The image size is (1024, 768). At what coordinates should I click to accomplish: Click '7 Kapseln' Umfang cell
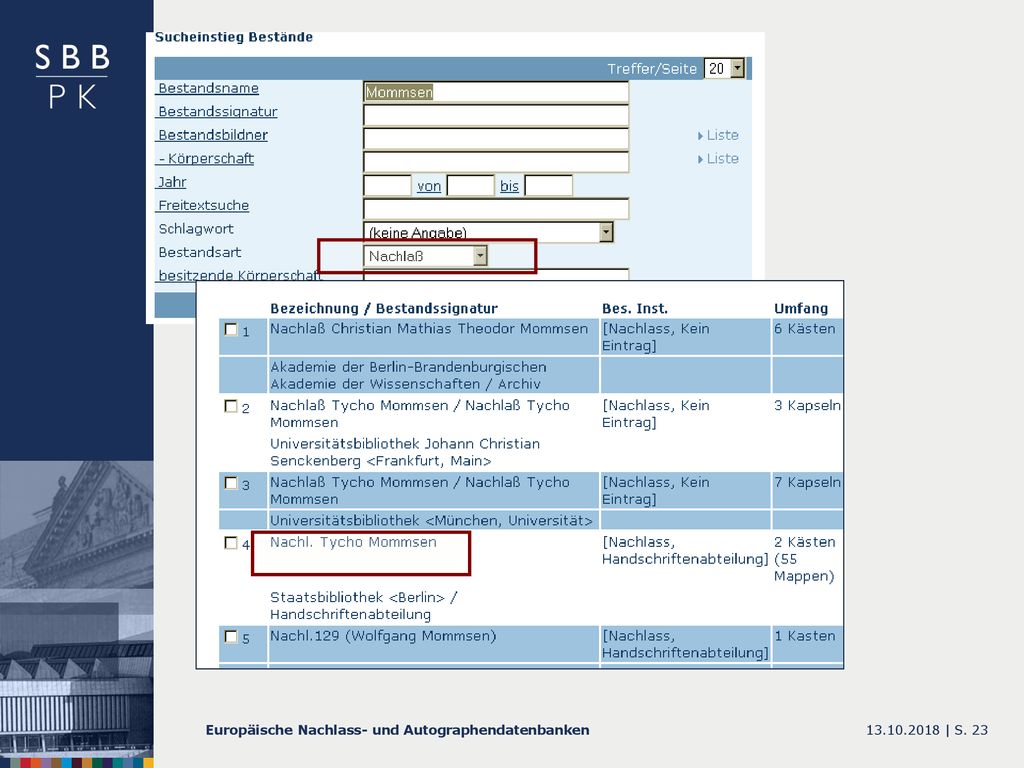click(x=807, y=483)
